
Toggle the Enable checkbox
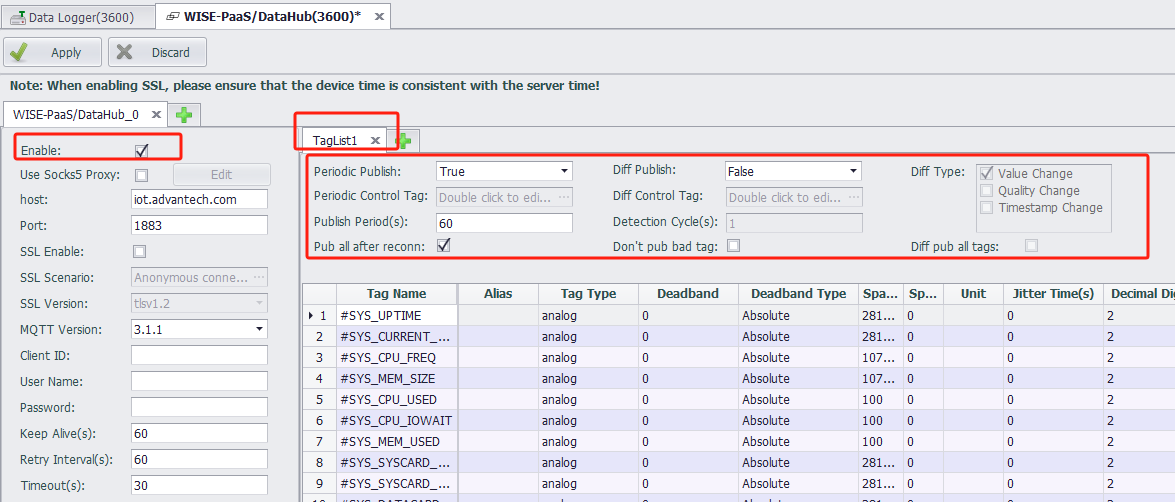142,151
